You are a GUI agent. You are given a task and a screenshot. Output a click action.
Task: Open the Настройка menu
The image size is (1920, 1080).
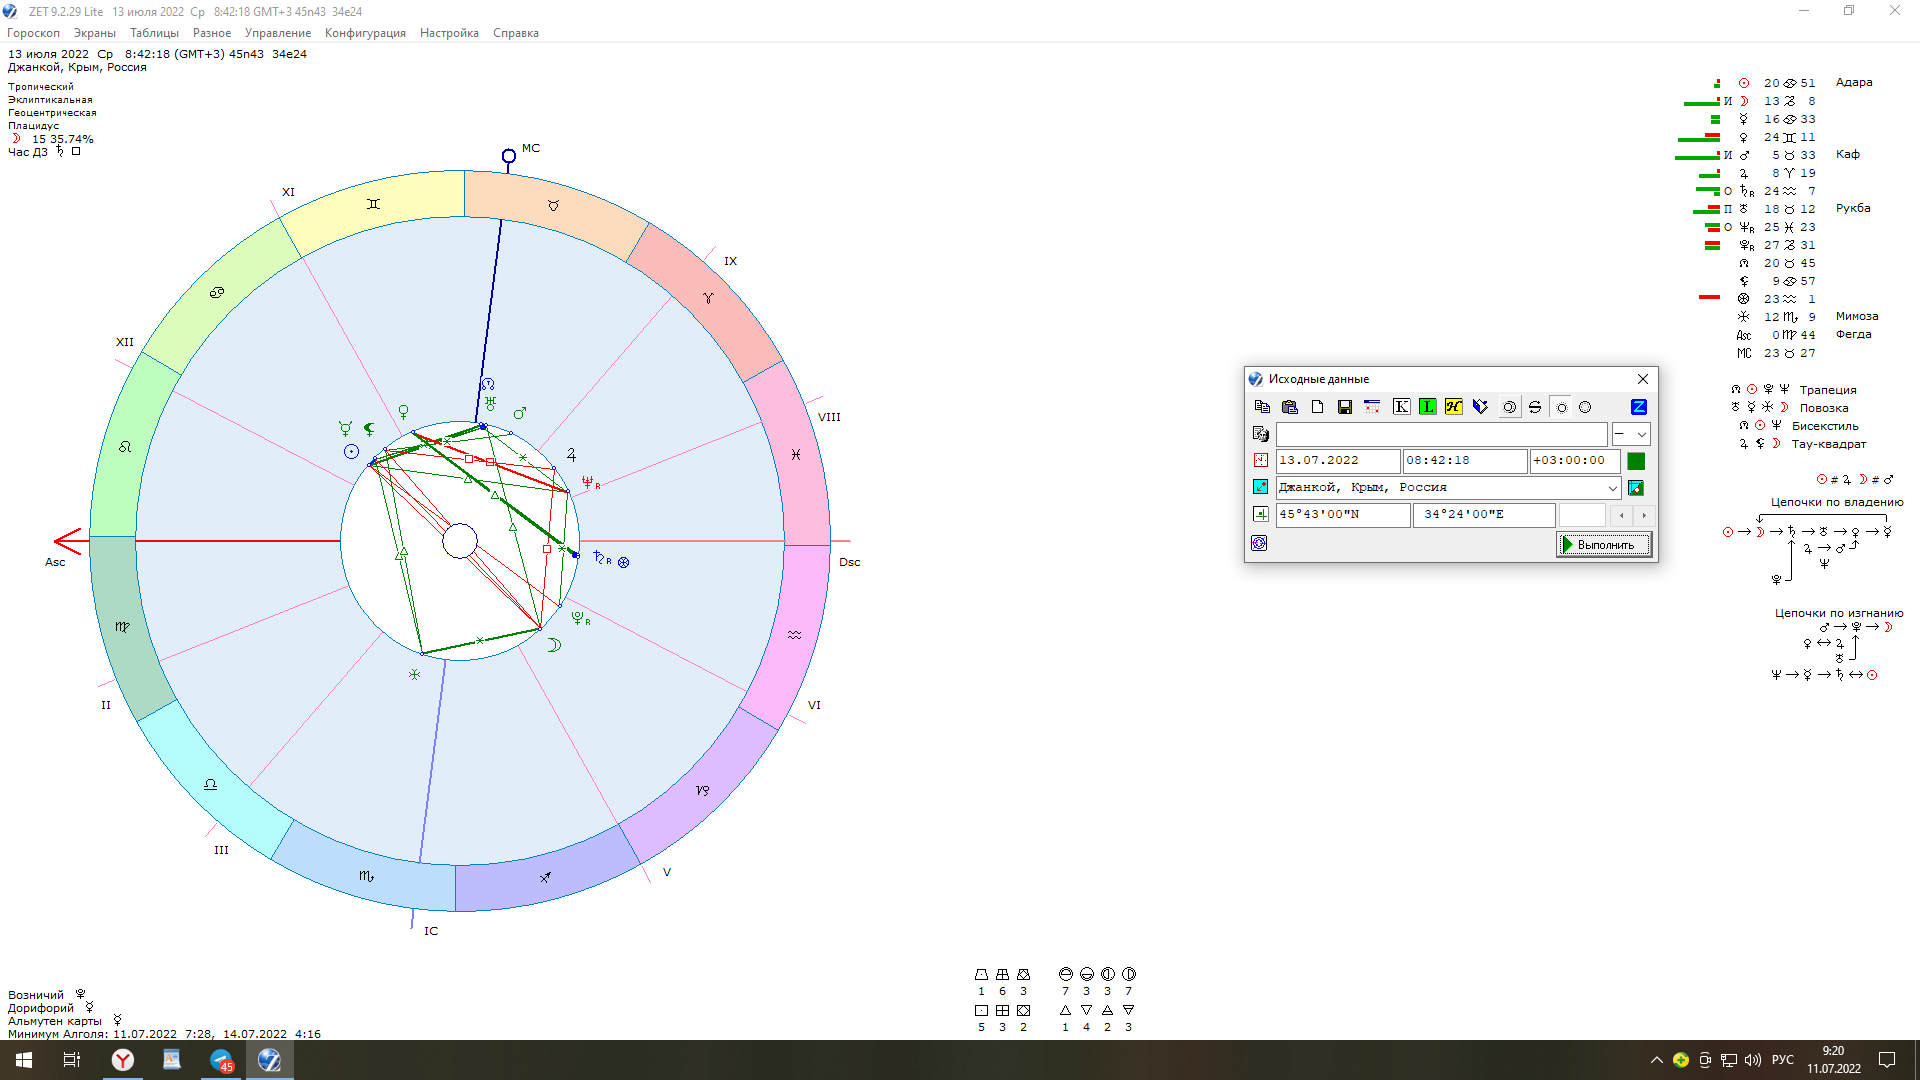449,33
